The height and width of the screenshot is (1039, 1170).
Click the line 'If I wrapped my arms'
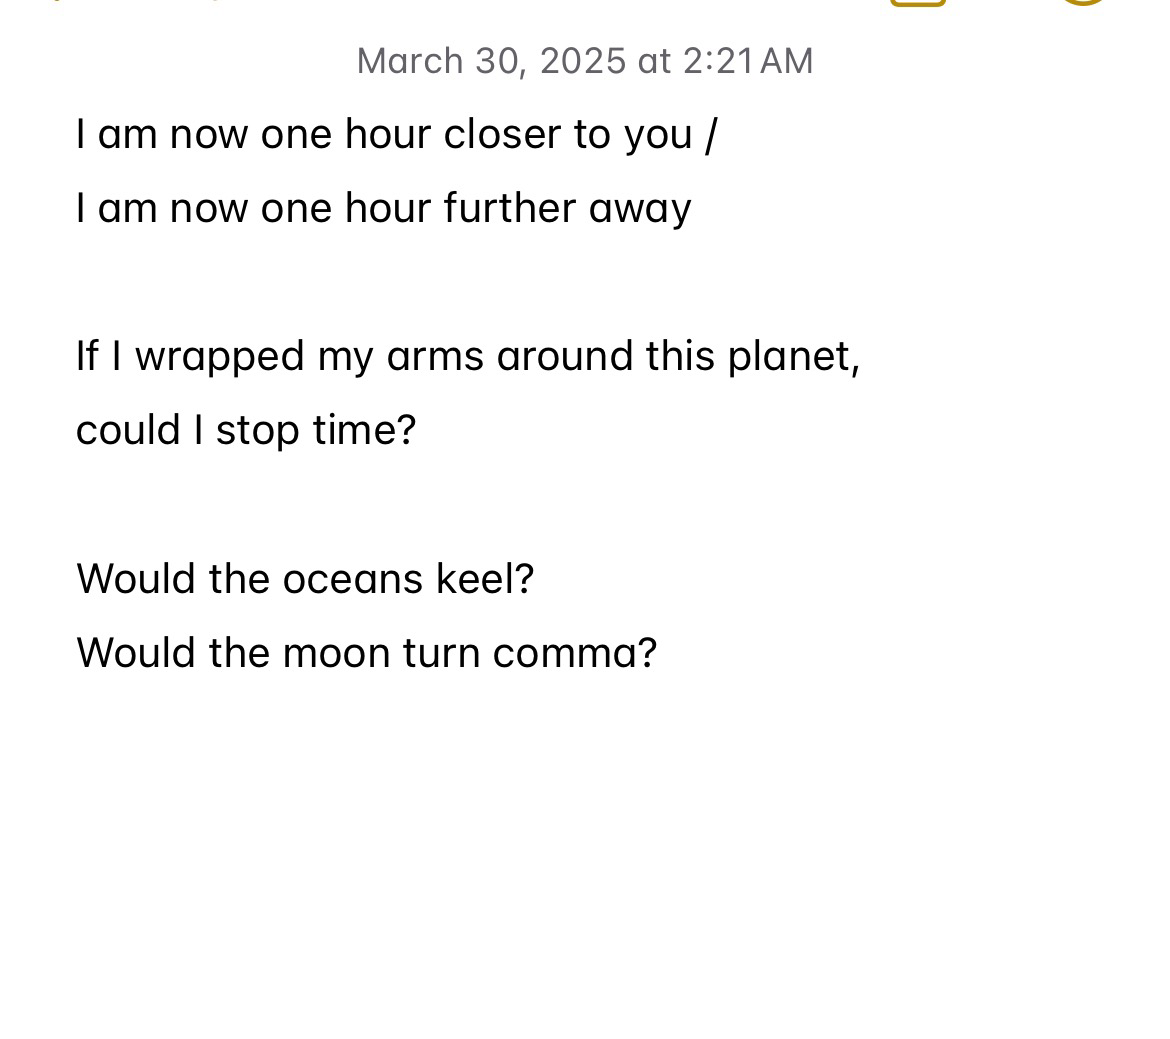(x=468, y=357)
